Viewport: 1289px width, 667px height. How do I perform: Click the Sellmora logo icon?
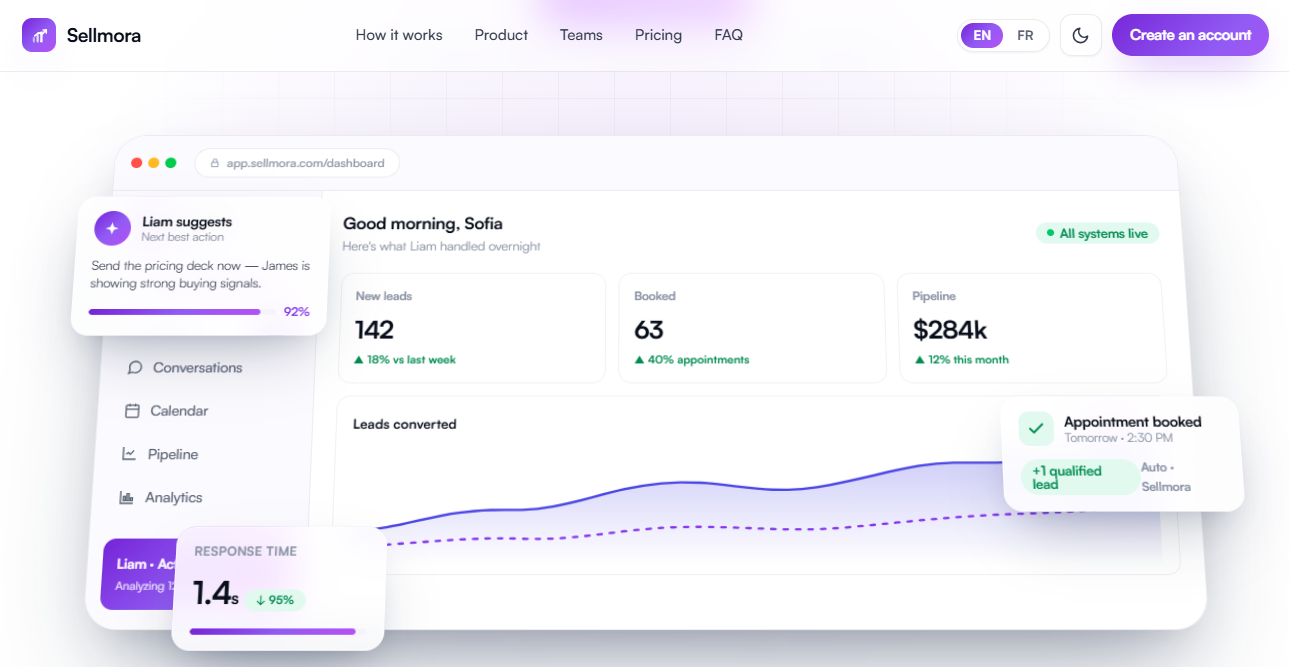click(x=39, y=35)
